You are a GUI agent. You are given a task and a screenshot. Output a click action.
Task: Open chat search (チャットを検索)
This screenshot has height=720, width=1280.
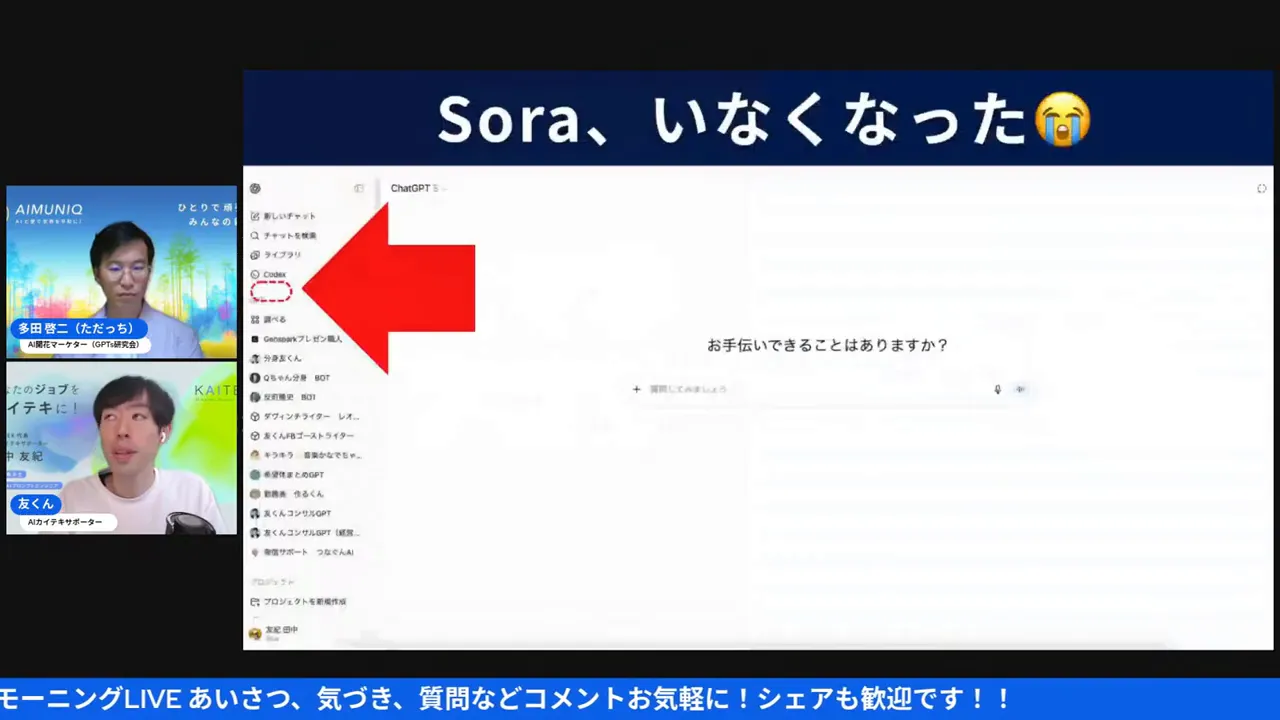tap(289, 236)
